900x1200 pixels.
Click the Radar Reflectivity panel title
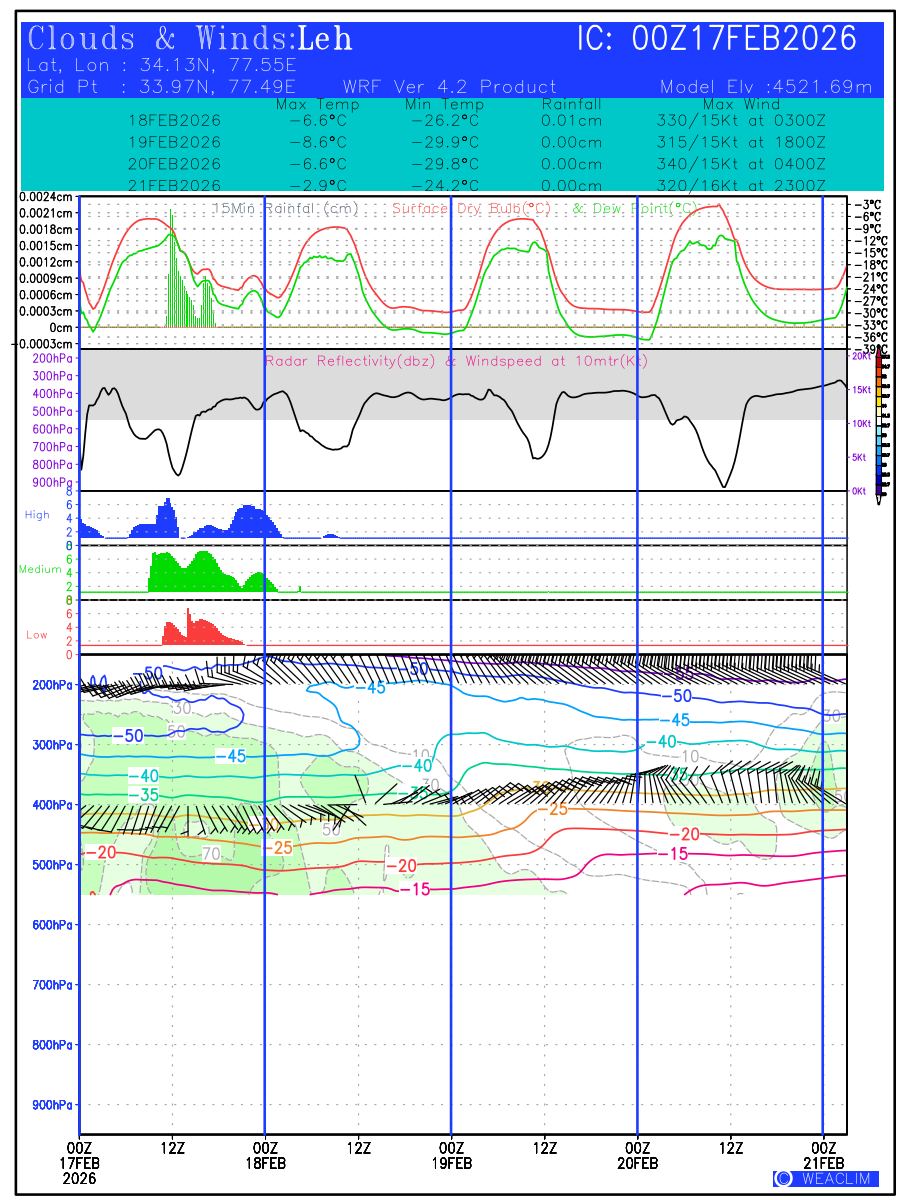click(x=456, y=361)
